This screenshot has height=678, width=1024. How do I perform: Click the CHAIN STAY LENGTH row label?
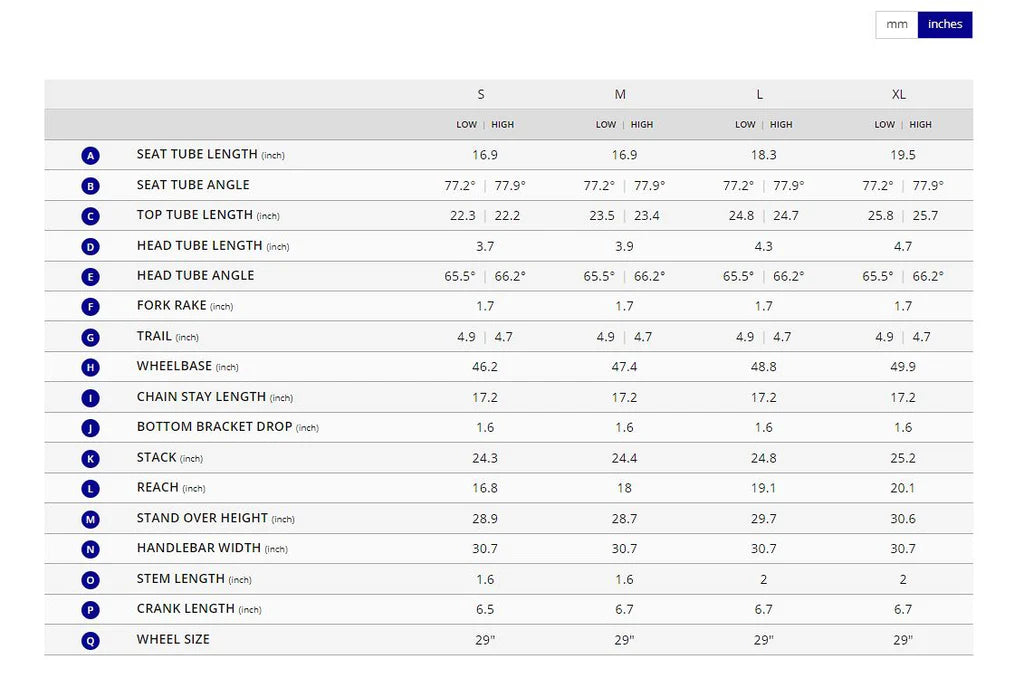pos(201,397)
